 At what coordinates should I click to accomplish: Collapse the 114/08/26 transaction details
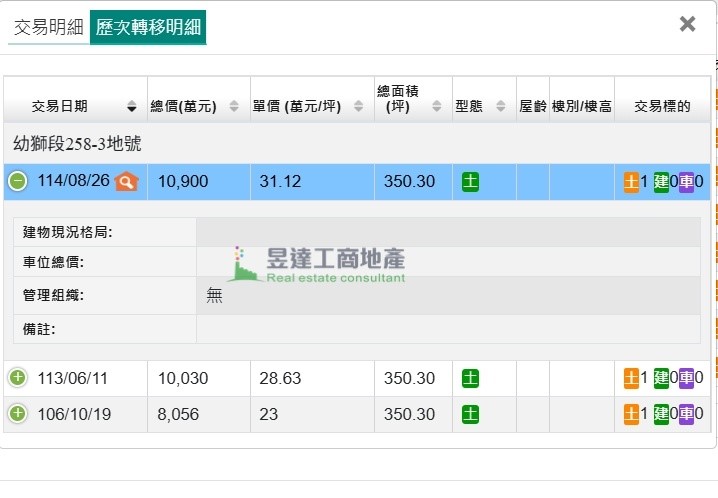click(18, 181)
